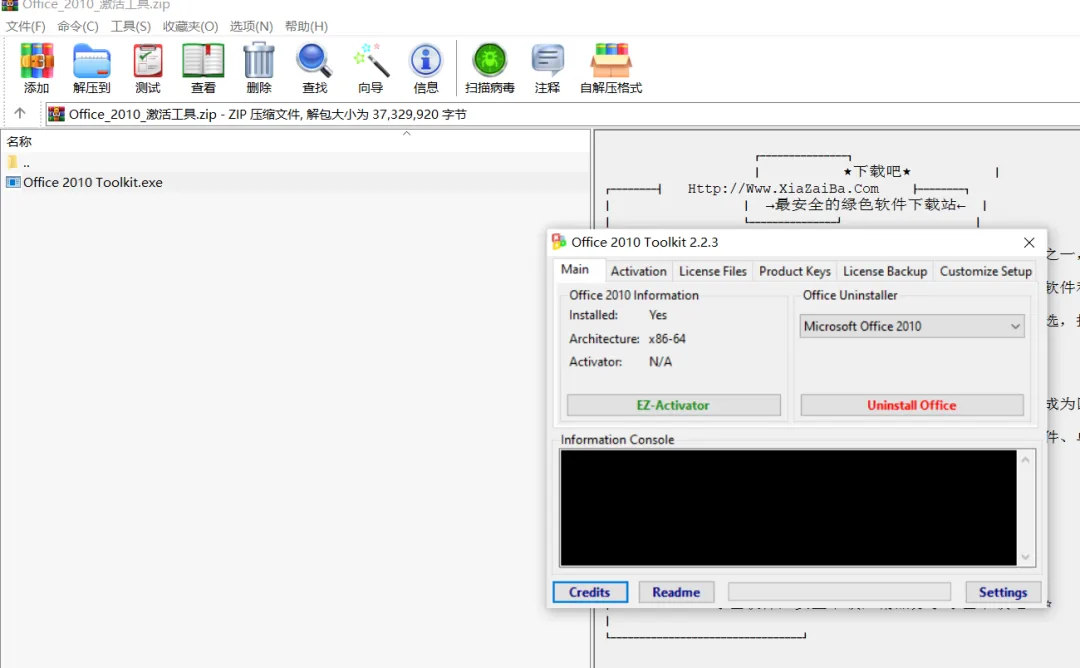Image resolution: width=1080 pixels, height=668 pixels.
Task: Click the 名称 column header
Action: point(19,141)
